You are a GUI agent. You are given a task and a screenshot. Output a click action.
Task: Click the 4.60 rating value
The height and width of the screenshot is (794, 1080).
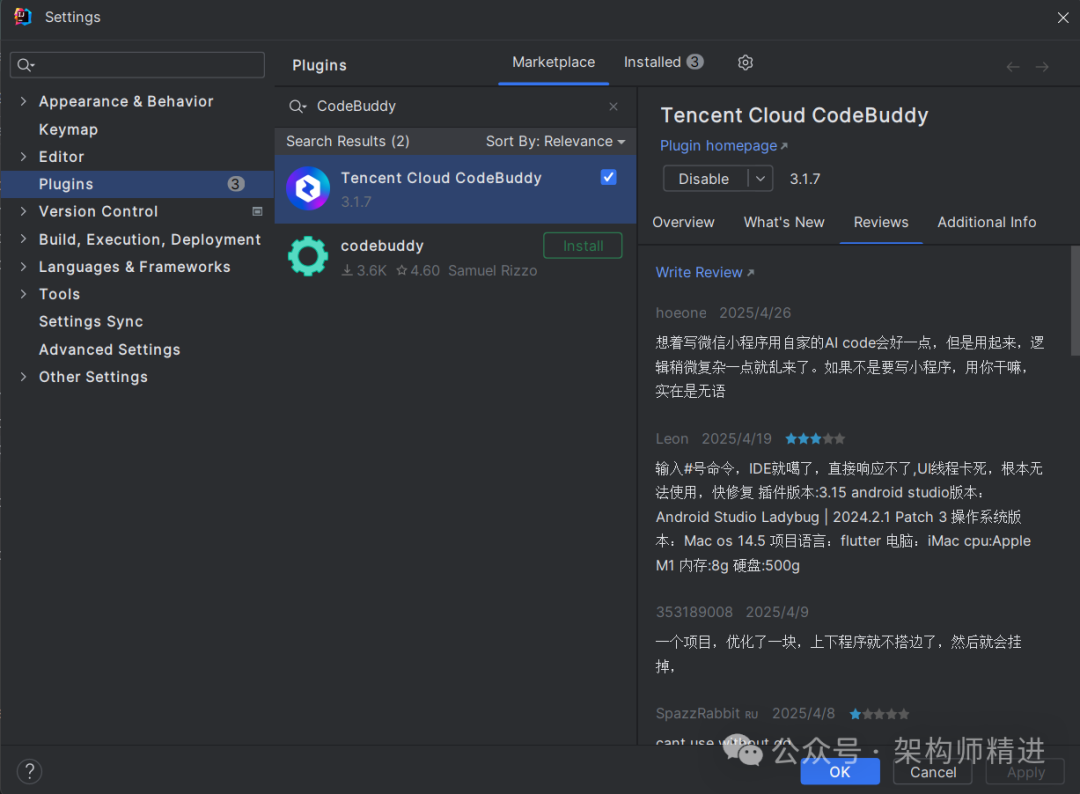[418, 271]
